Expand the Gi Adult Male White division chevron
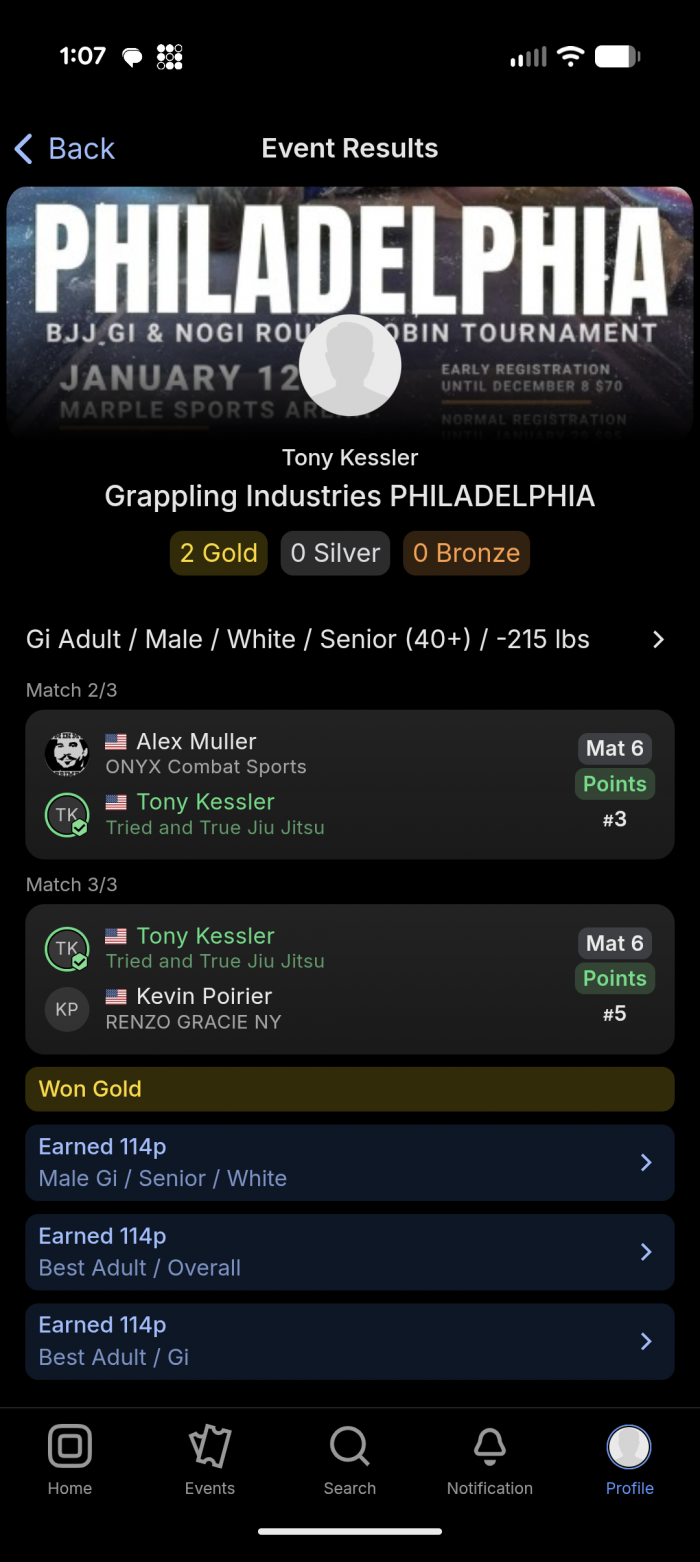700x1562 pixels. click(658, 640)
